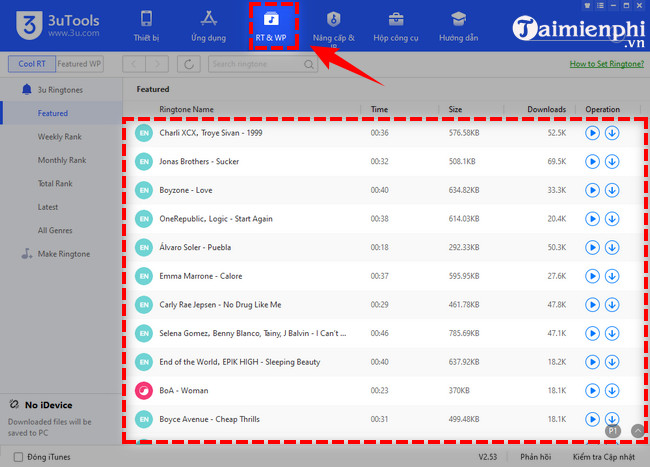Open the skin shirt icon in title bar
This screenshot has width=650, height=467.
(587, 6)
